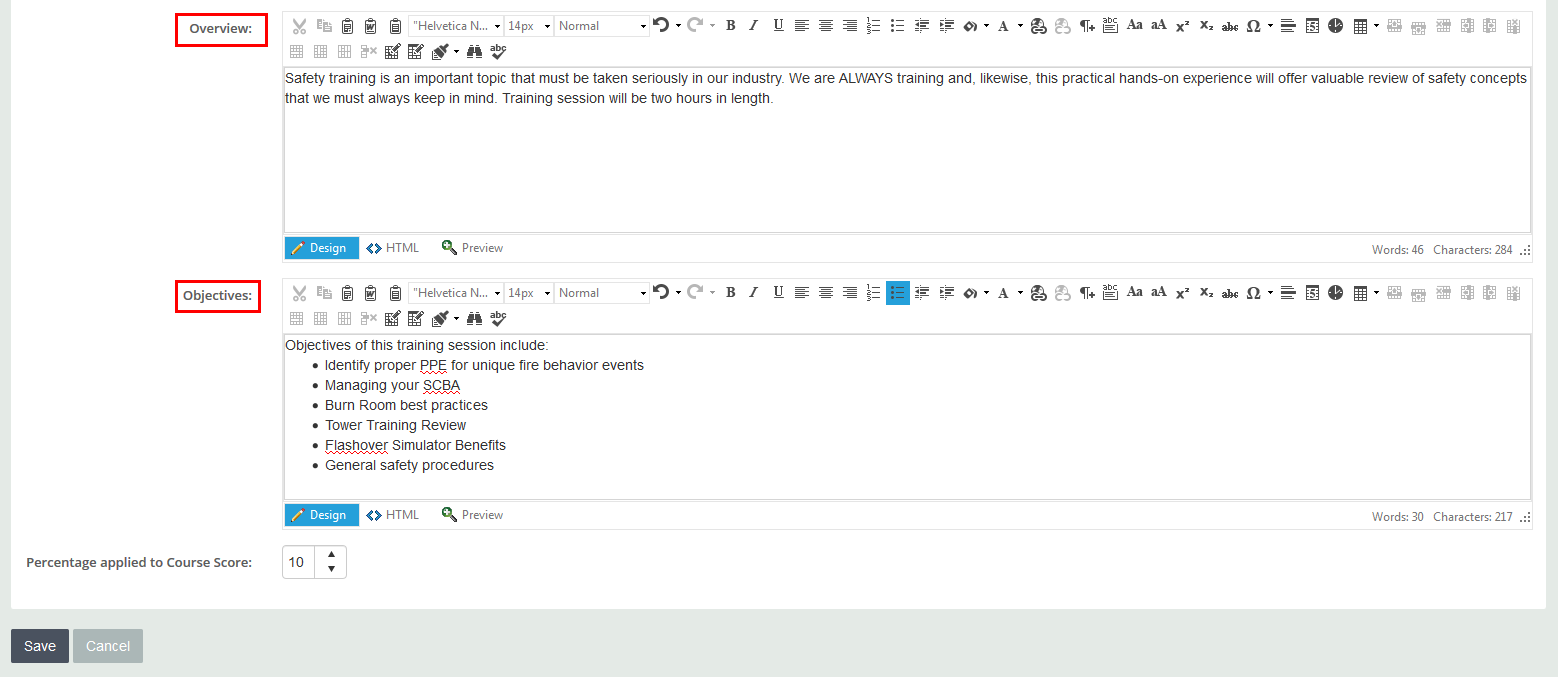Switch Overview editor to the HTML tab
1558x677 pixels.
[393, 248]
